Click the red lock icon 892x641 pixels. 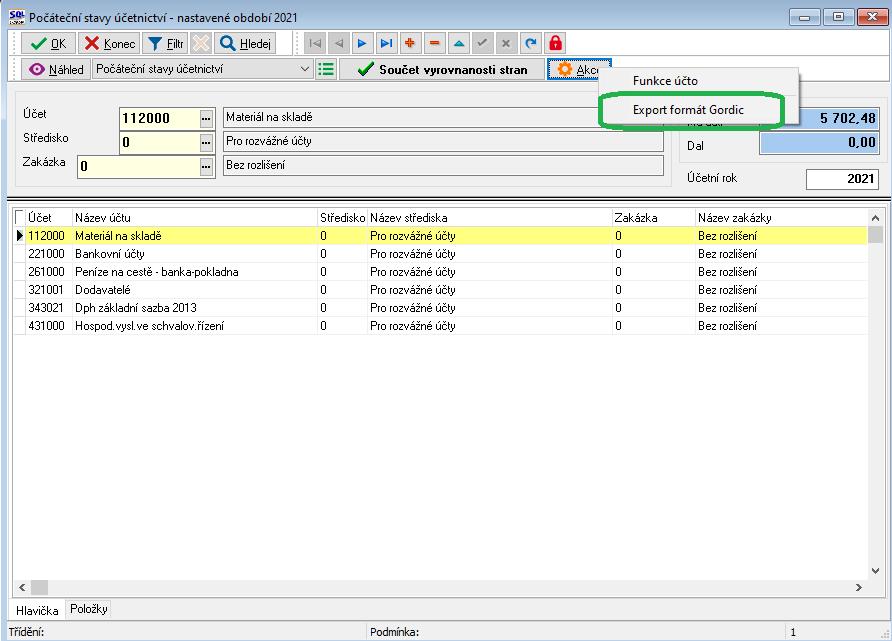[x=555, y=43]
